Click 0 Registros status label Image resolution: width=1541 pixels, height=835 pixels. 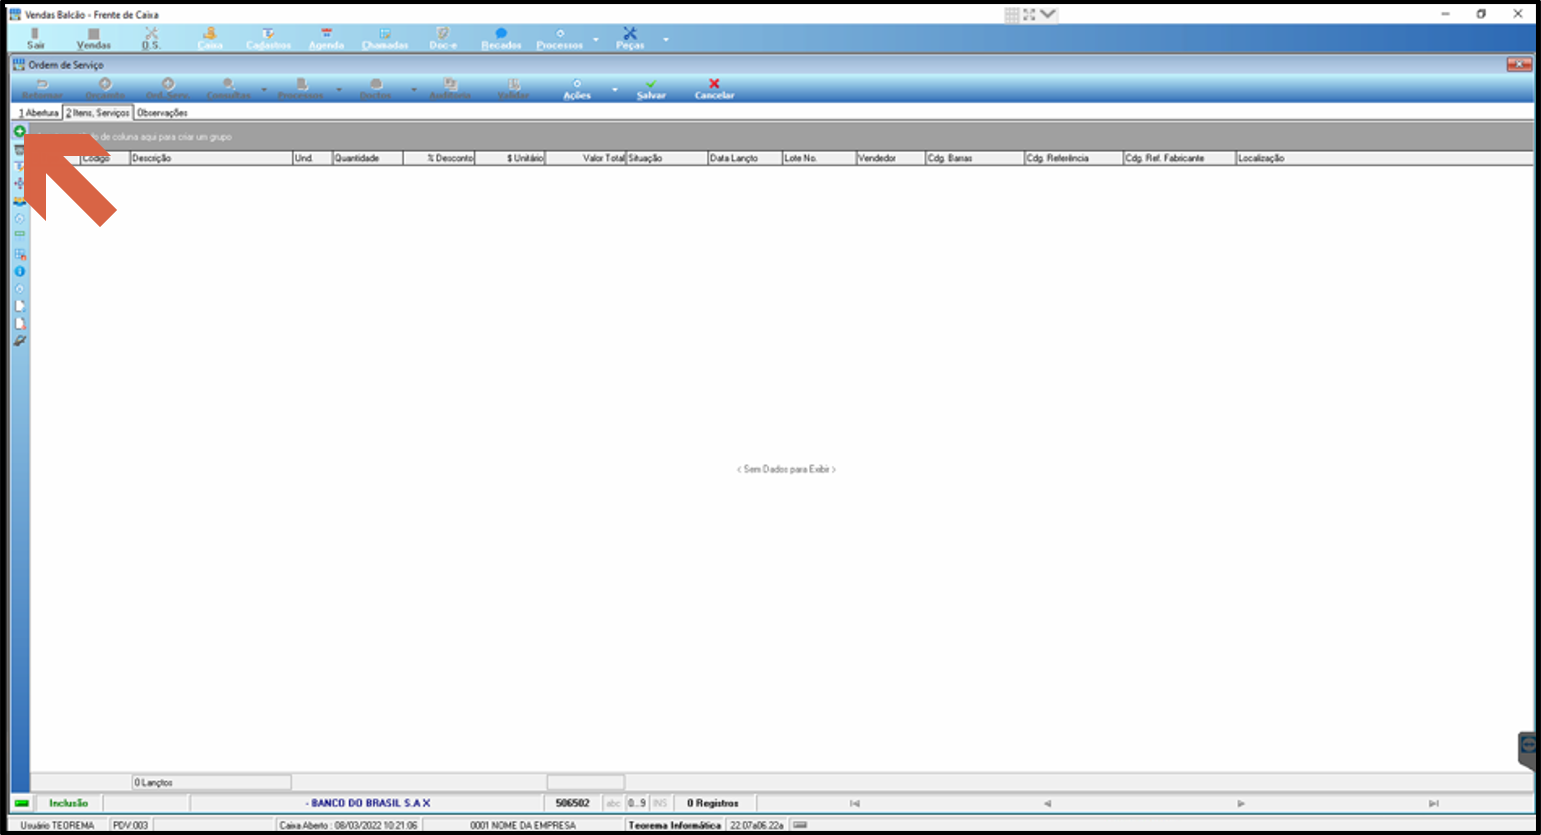coord(713,803)
